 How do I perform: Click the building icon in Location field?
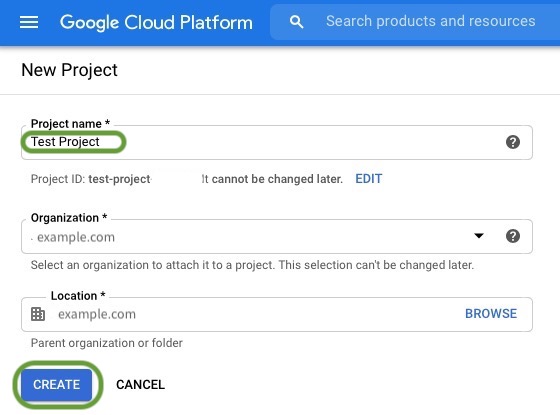click(38, 314)
